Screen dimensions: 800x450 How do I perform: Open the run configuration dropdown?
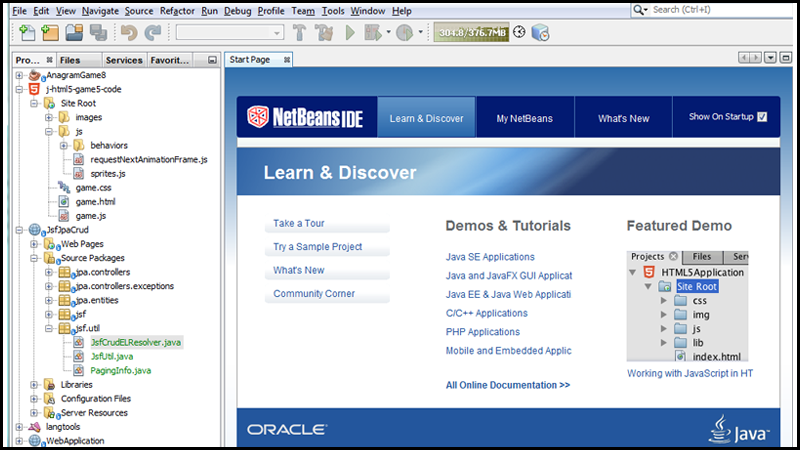click(277, 33)
